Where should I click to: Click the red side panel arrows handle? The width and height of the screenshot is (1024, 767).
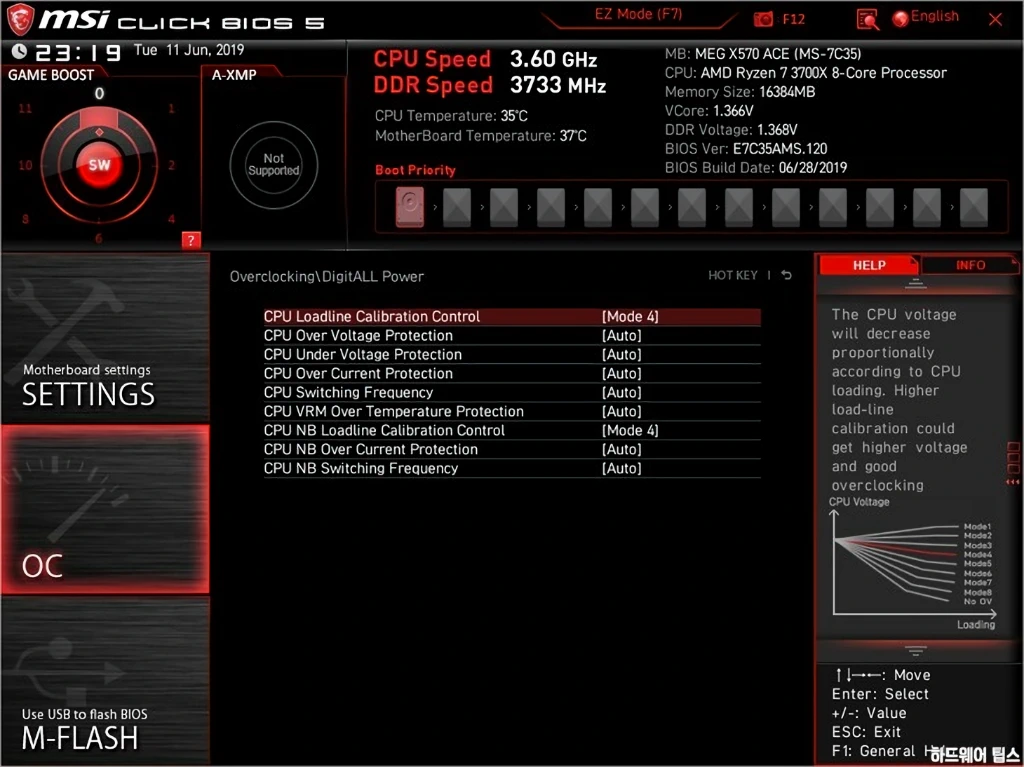click(1013, 481)
